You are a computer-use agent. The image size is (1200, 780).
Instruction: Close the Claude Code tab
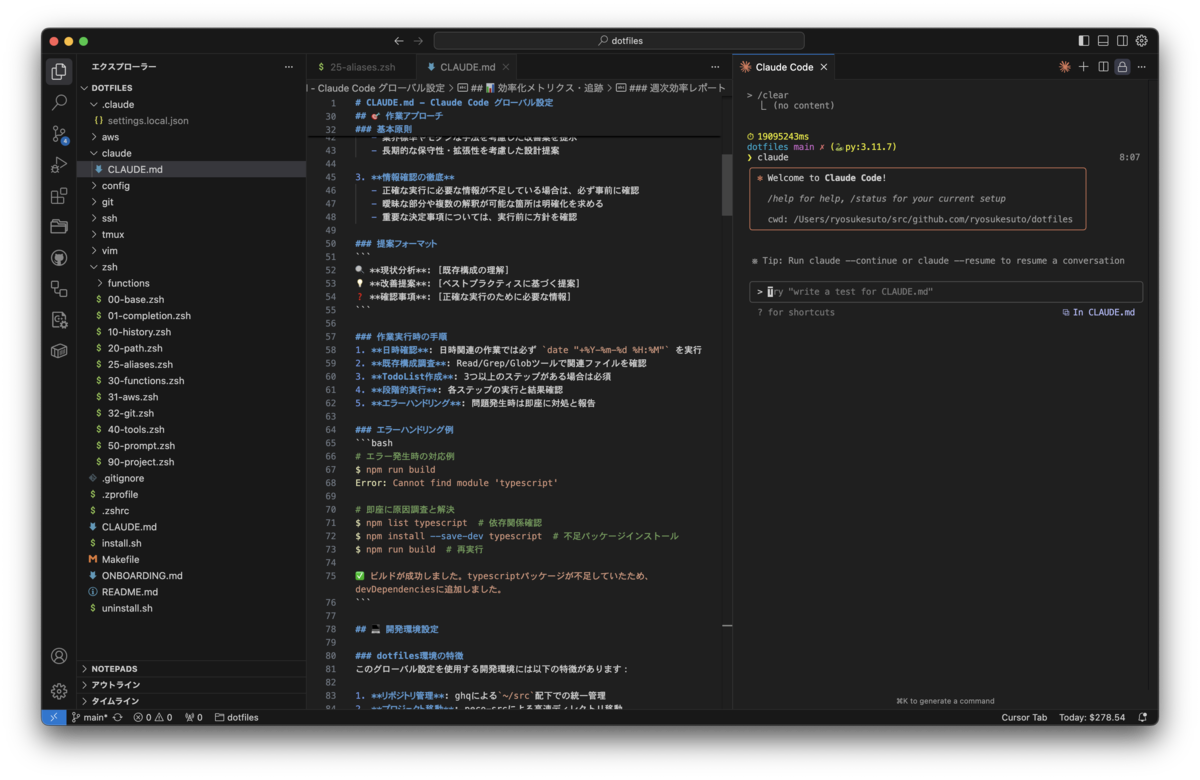(824, 67)
